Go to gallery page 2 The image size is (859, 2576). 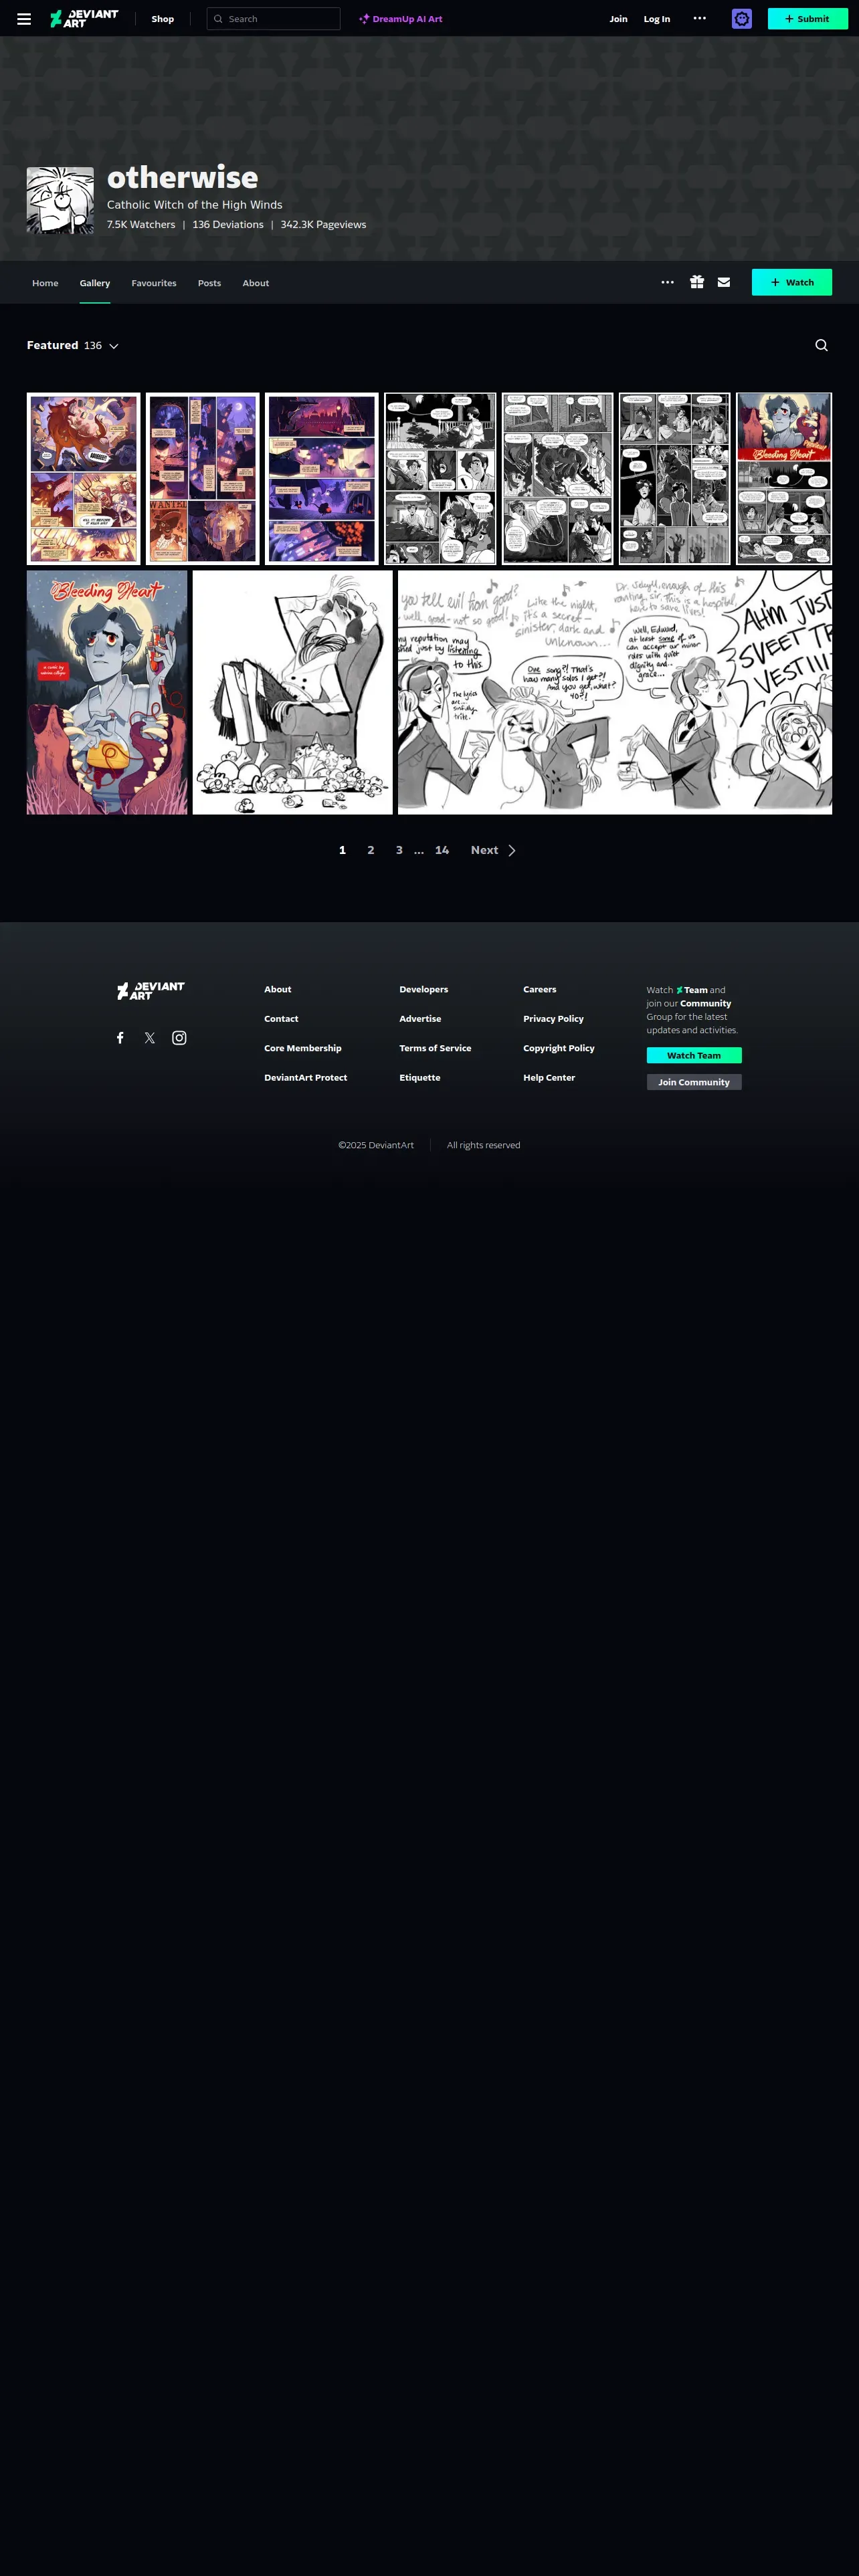pos(371,850)
